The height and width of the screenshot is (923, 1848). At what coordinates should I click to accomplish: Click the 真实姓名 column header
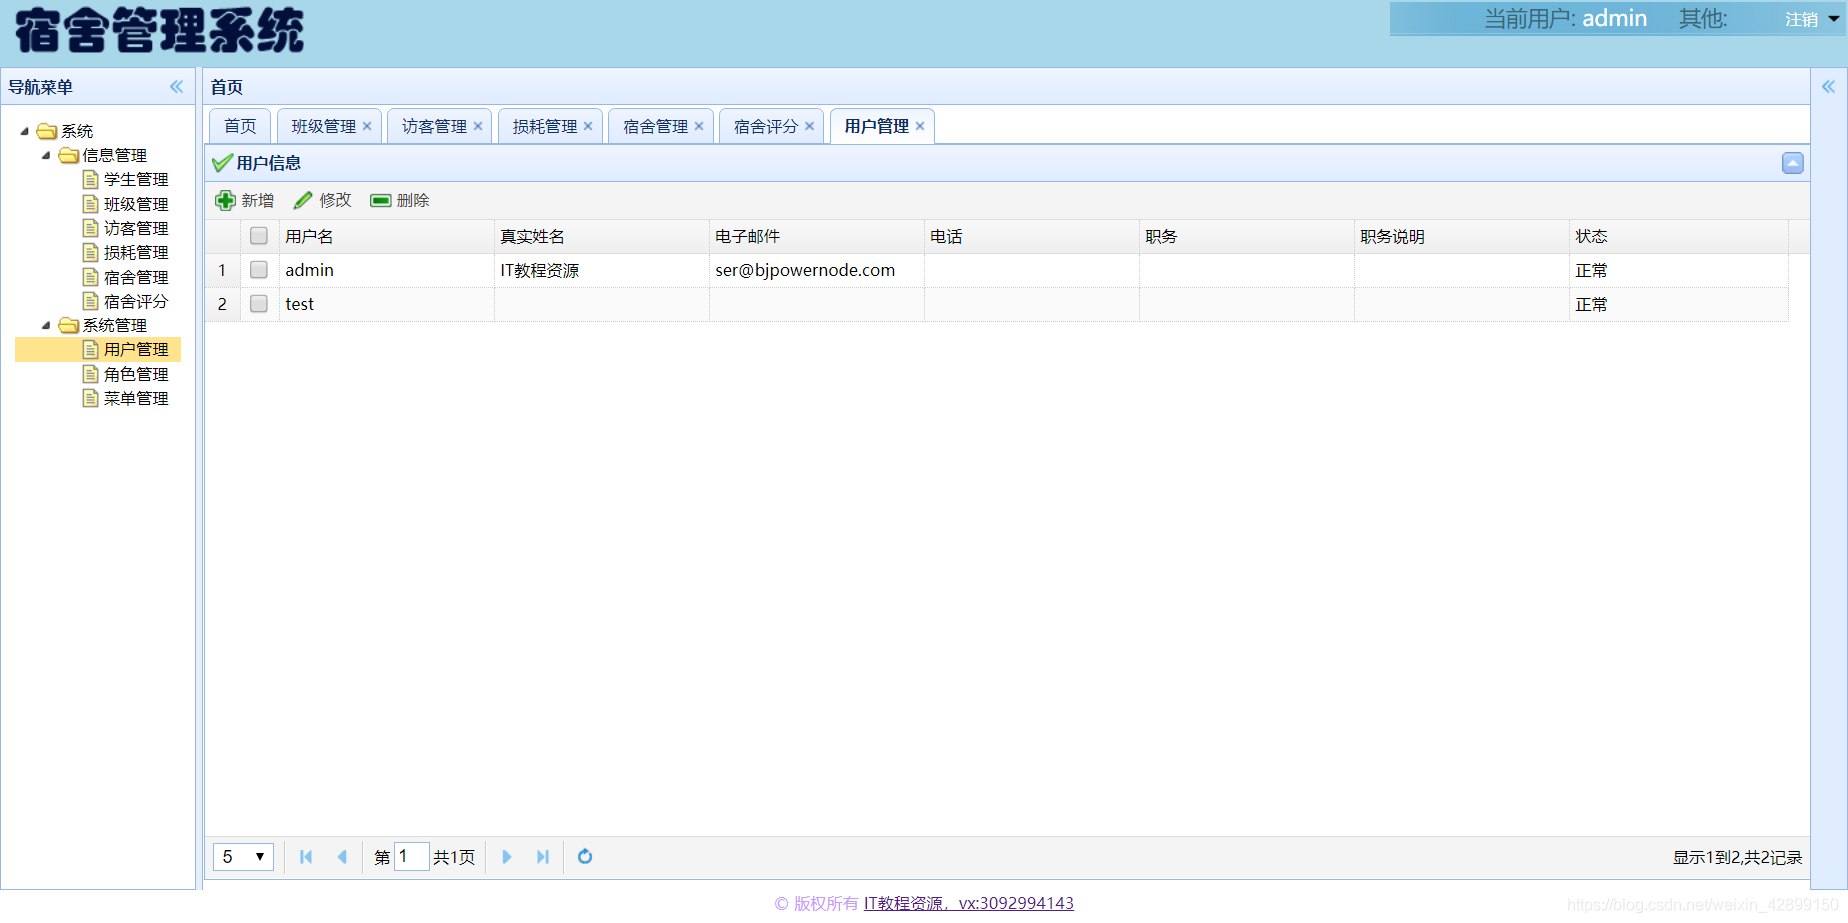[602, 237]
